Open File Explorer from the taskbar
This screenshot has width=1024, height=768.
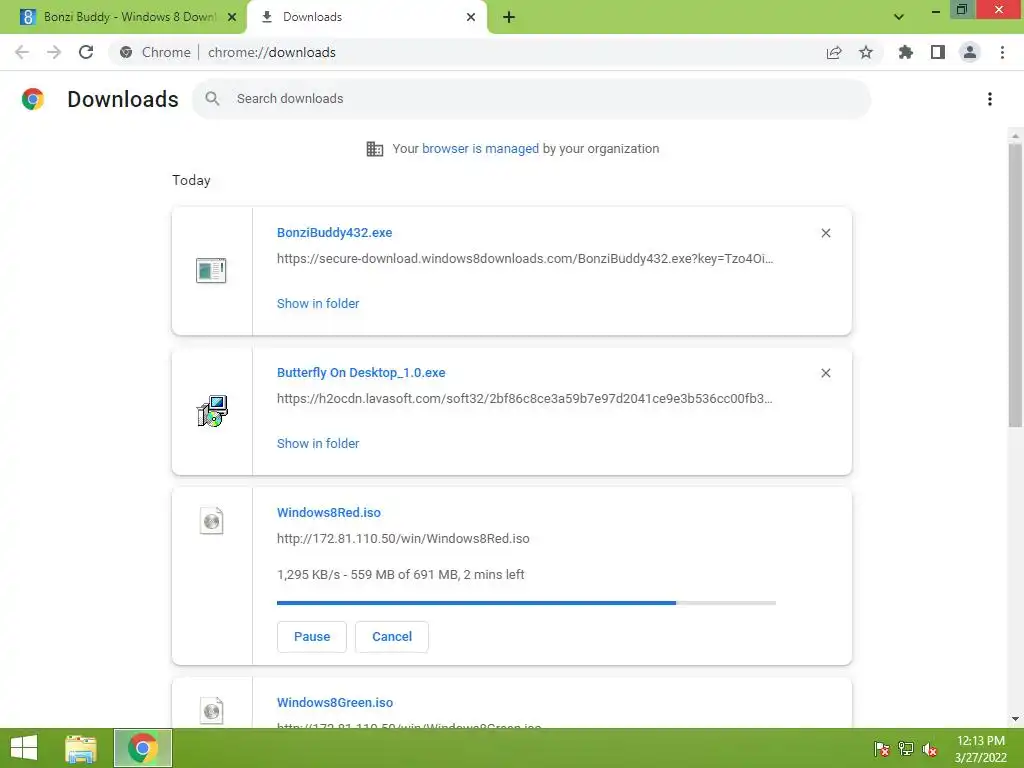click(x=81, y=748)
